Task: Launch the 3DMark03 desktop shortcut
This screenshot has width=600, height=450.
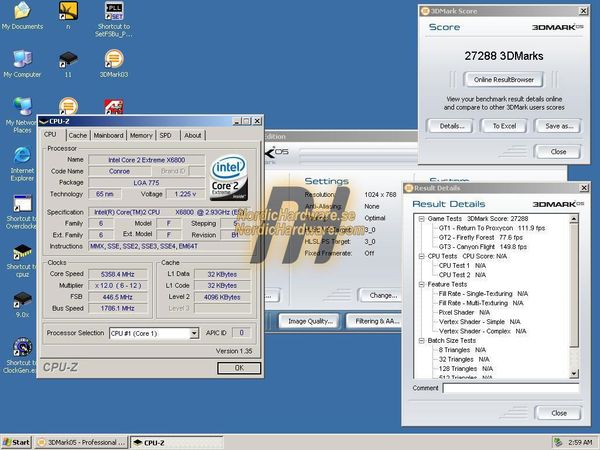Action: pyautogui.click(x=114, y=58)
